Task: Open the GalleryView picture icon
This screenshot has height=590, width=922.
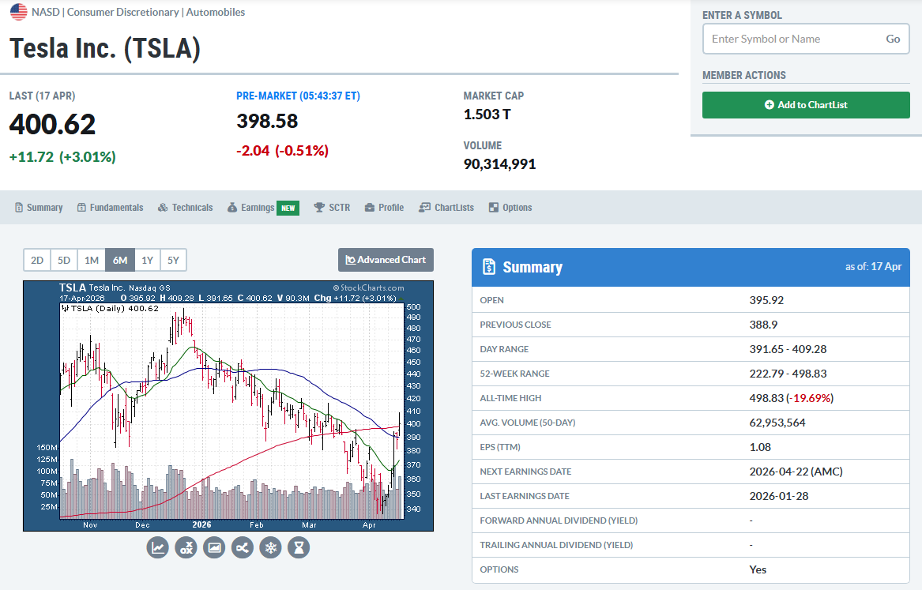Action: [214, 548]
